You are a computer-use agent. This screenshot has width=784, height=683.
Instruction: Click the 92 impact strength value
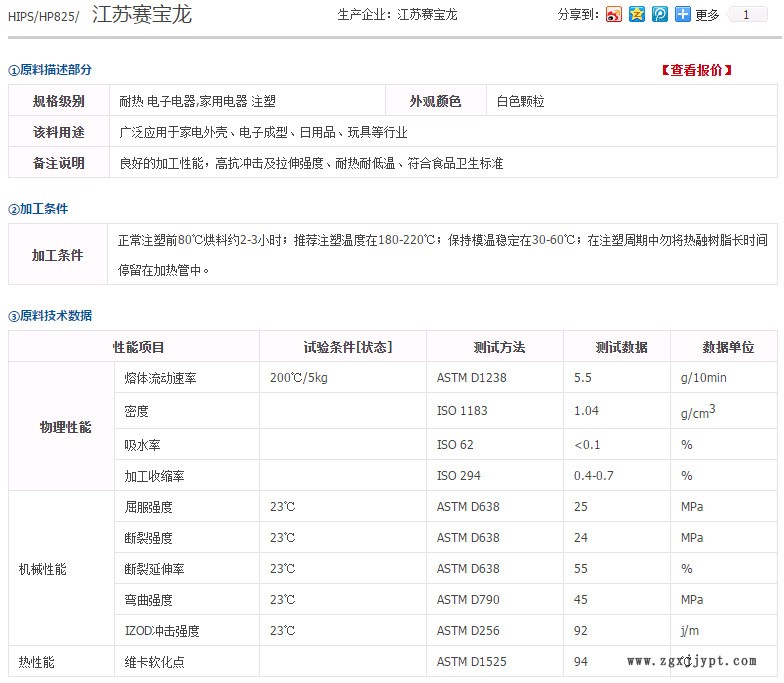(x=580, y=630)
